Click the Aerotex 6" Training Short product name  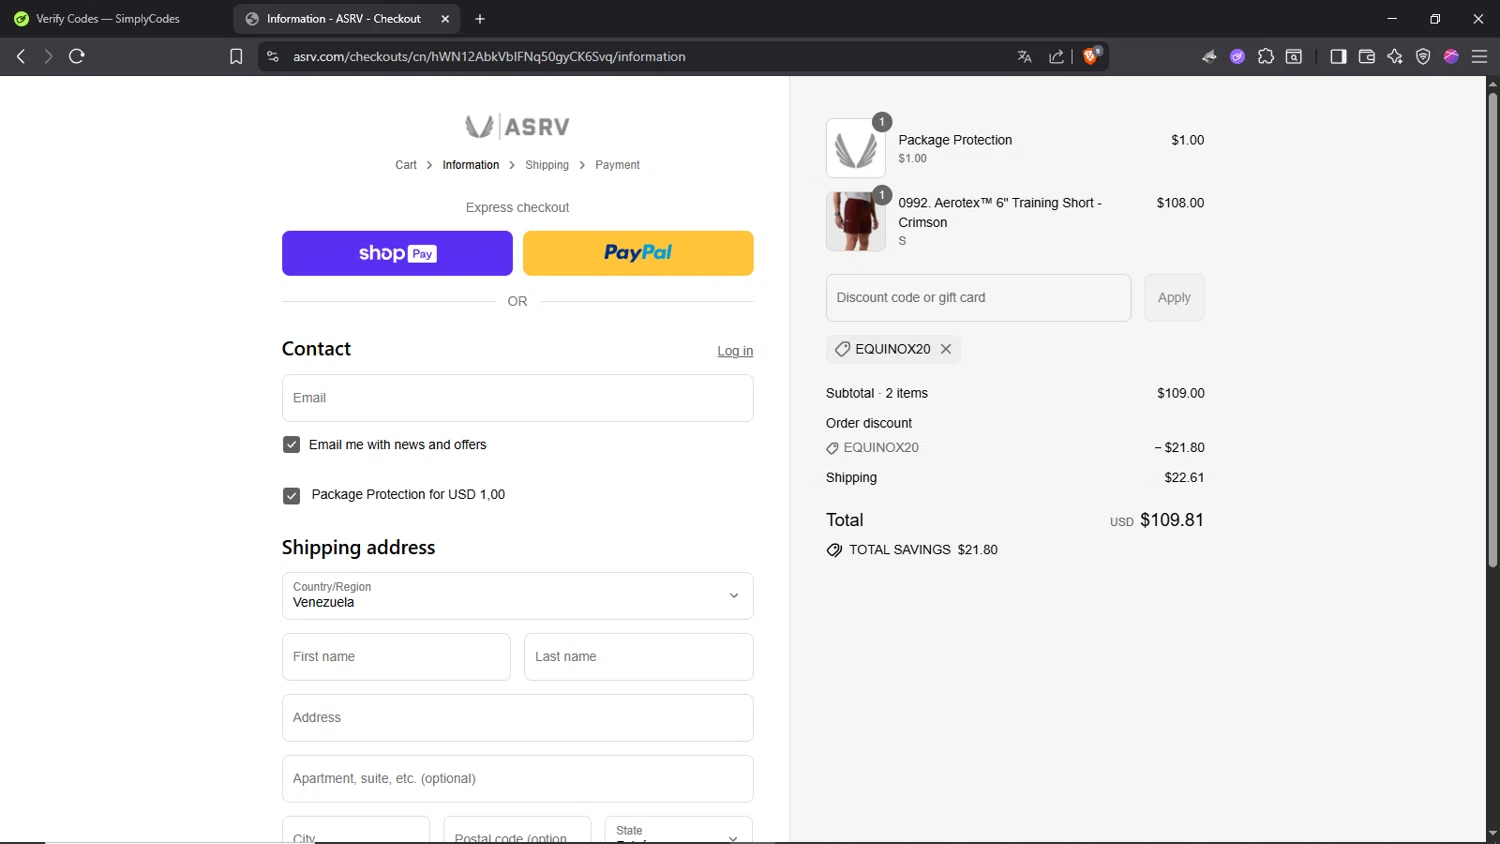(x=1000, y=213)
